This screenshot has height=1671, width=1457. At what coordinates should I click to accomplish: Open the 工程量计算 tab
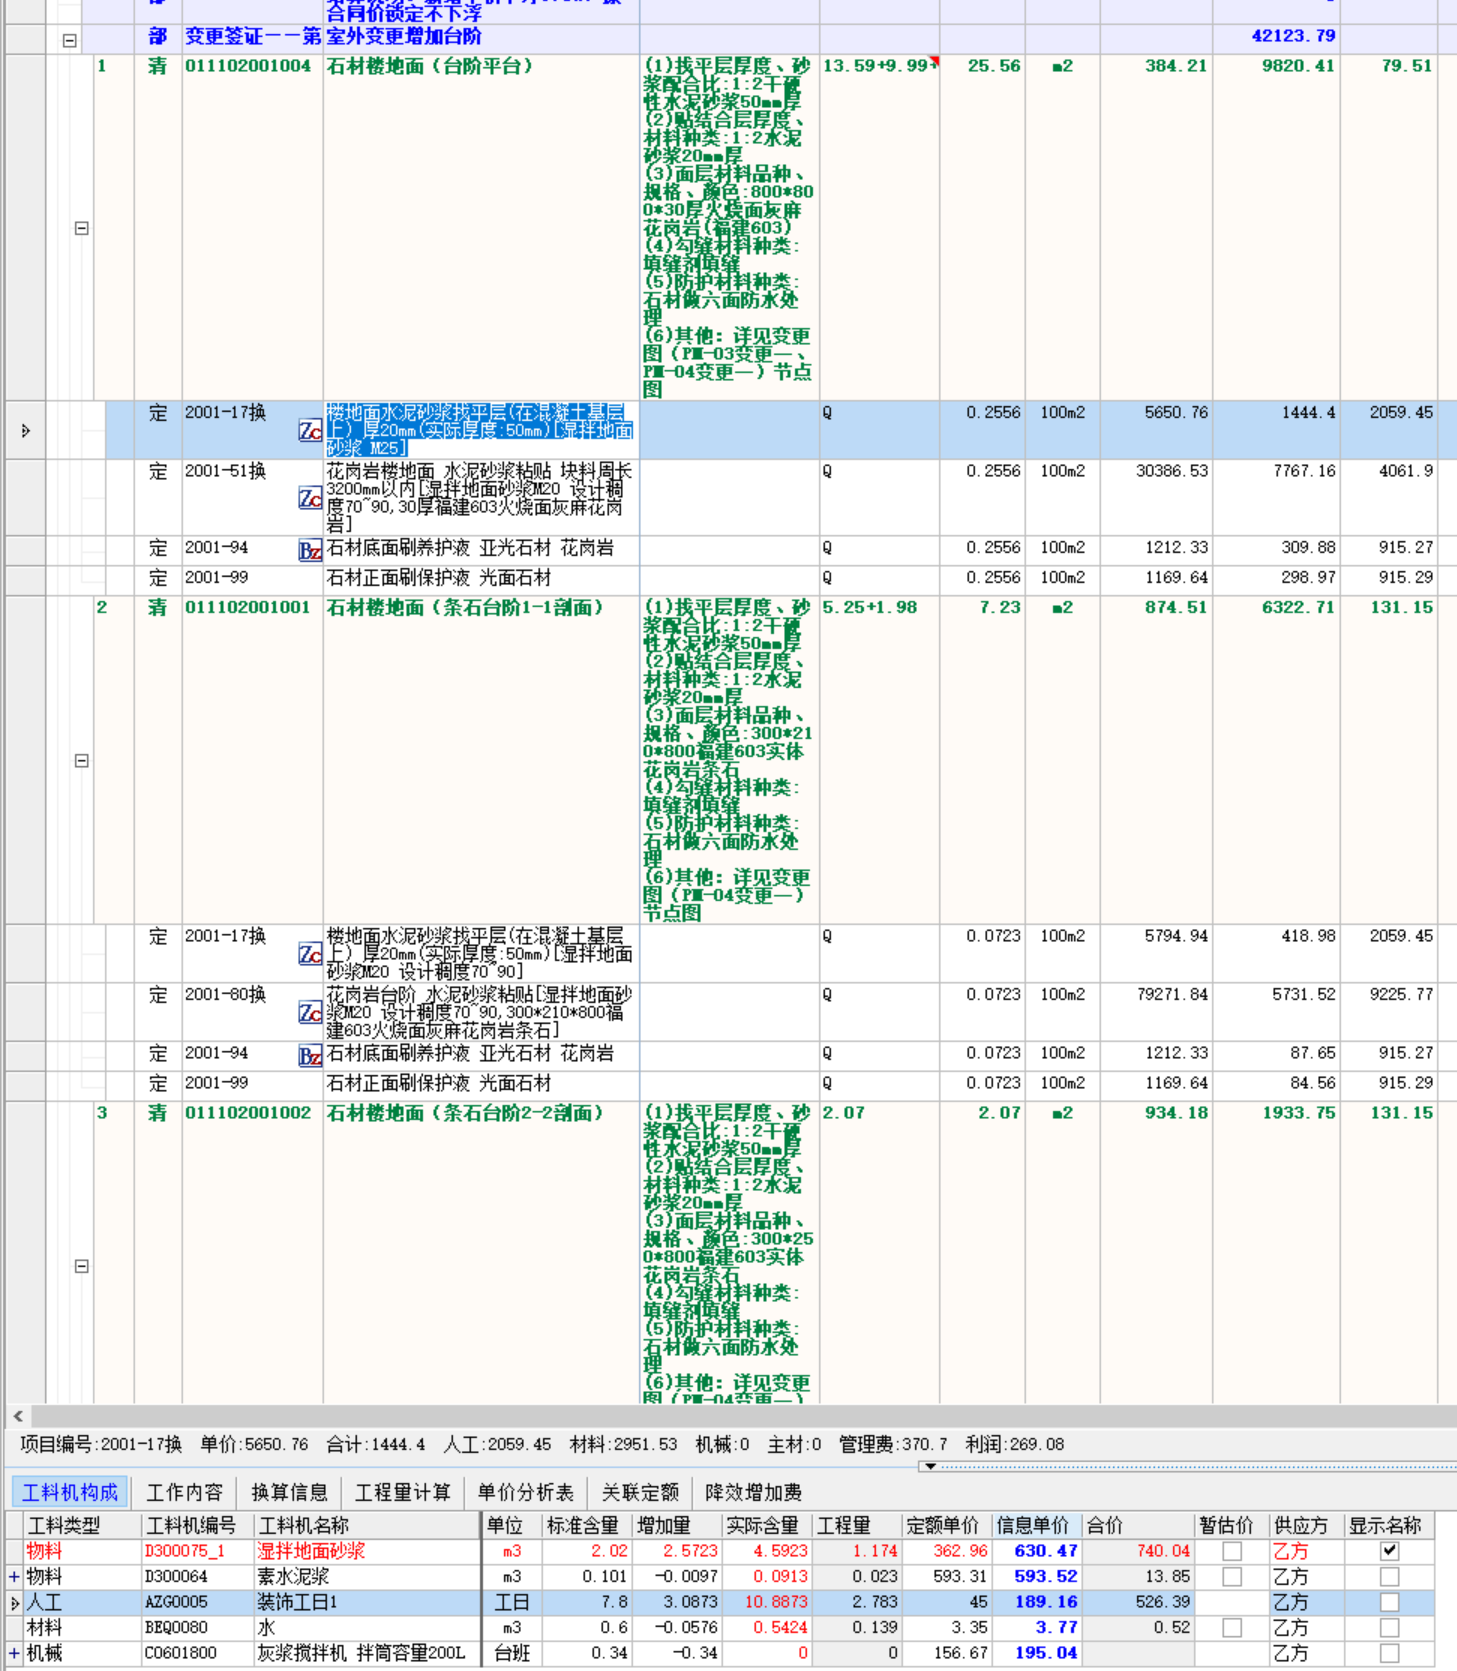pos(403,1492)
